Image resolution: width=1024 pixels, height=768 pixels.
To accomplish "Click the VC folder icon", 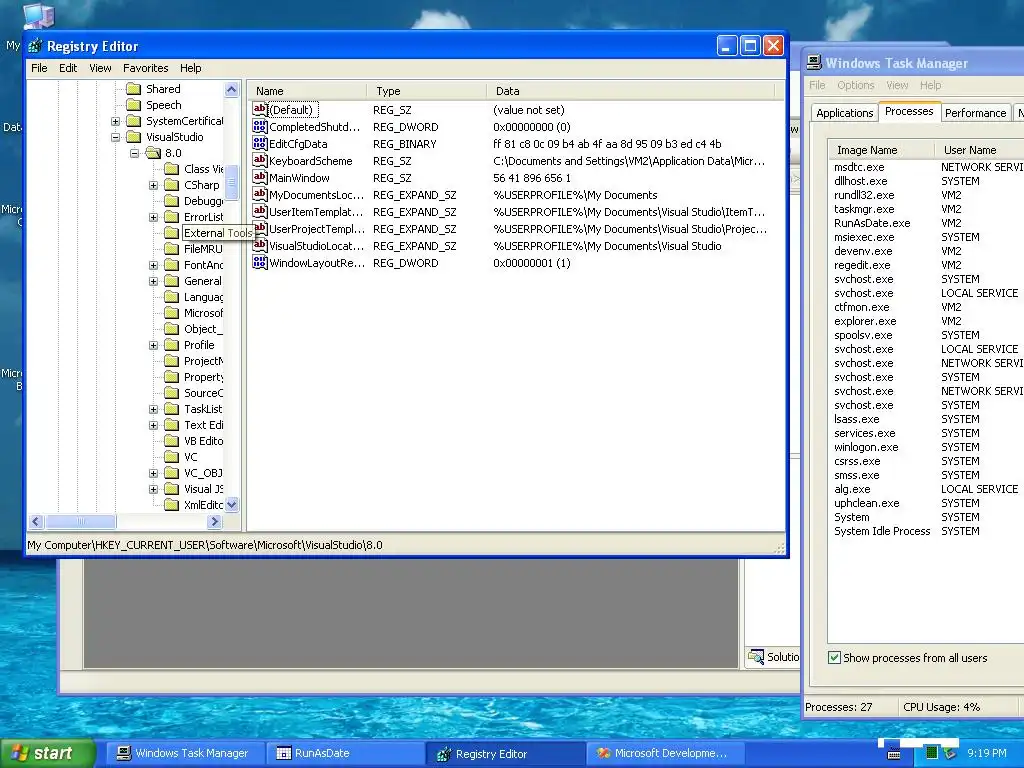I will pos(172,456).
